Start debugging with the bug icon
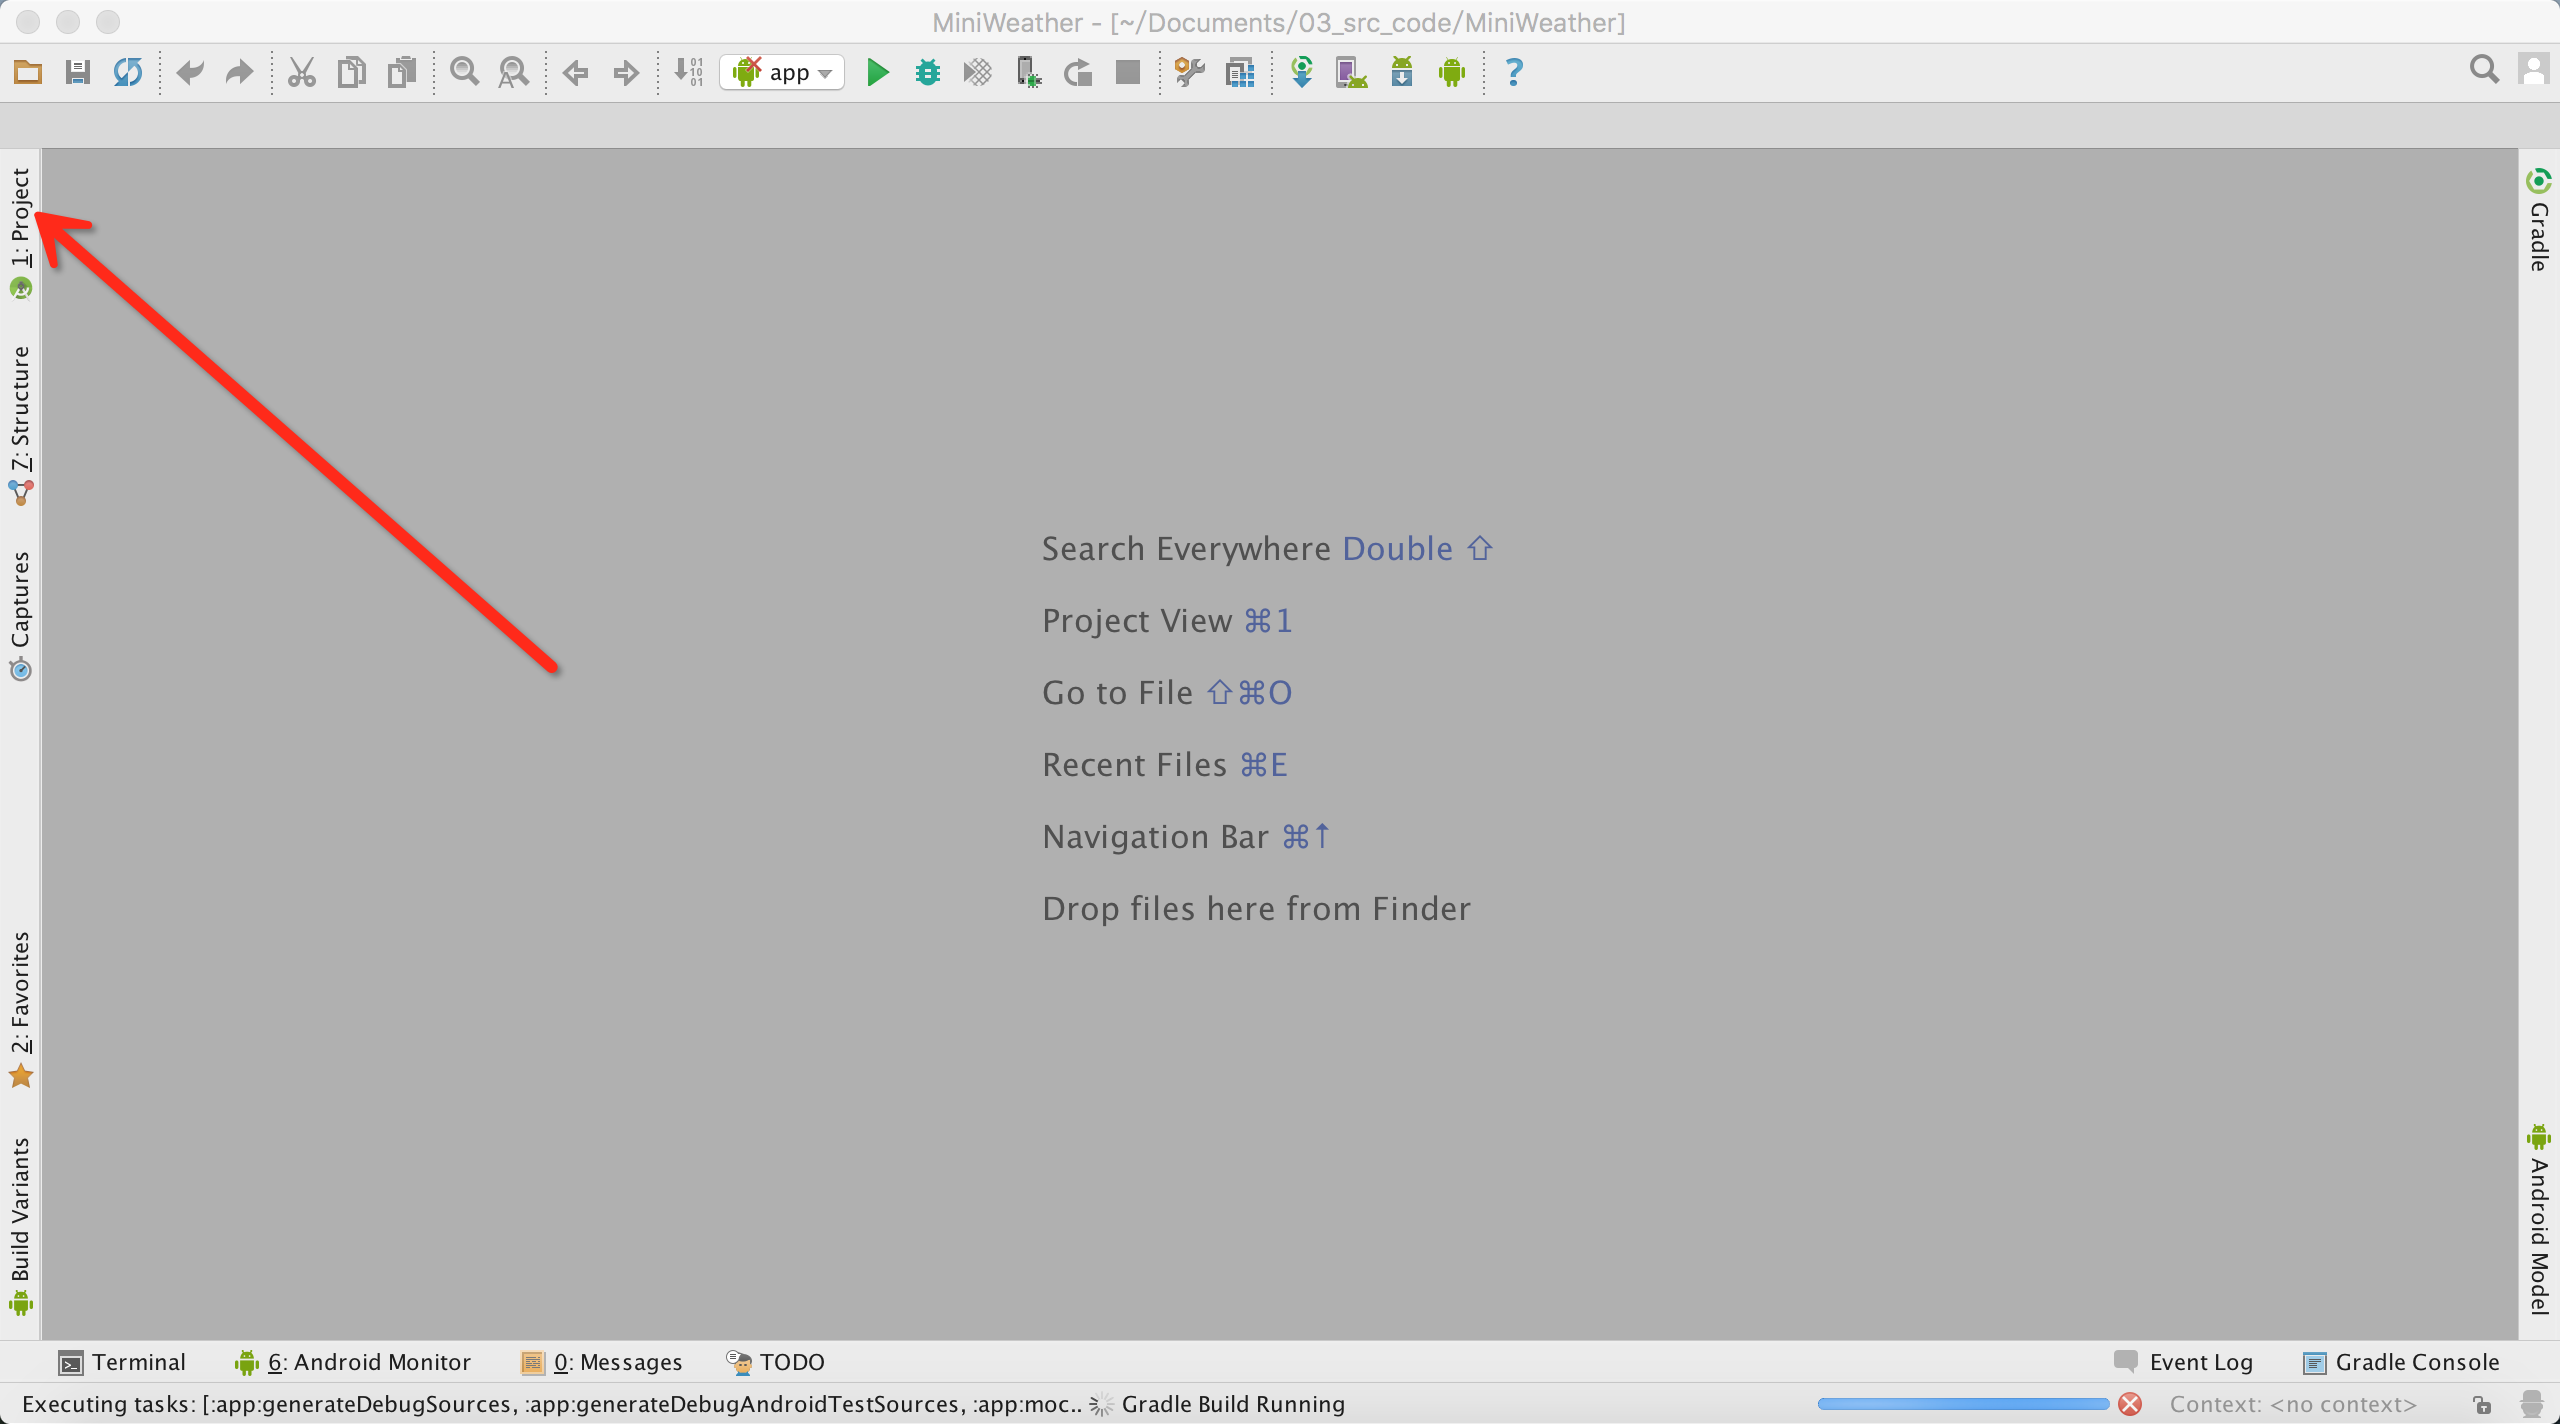 pos(928,72)
